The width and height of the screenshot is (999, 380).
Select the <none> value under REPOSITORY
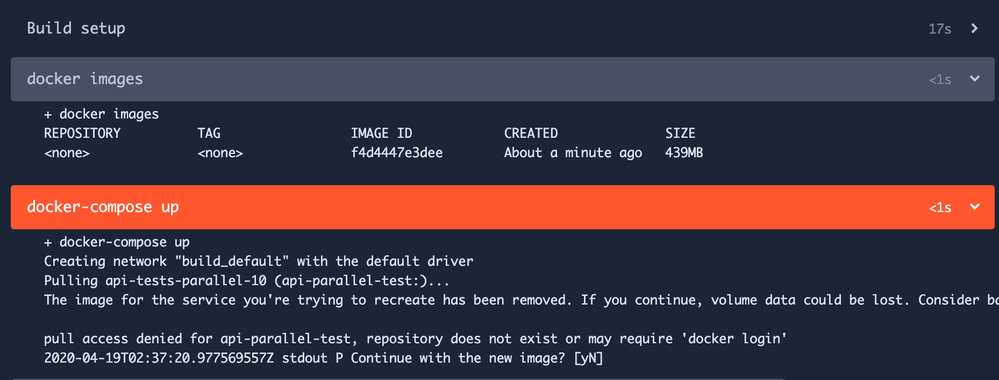pos(67,153)
